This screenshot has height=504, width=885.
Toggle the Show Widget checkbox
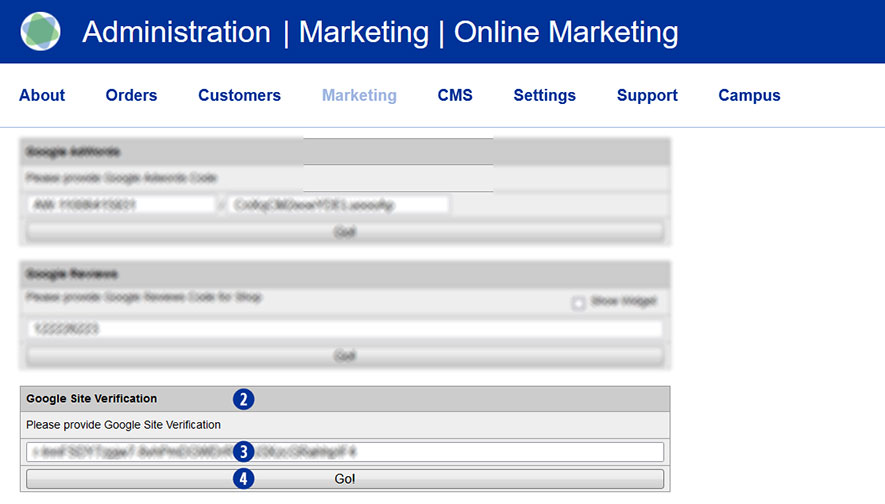pos(578,303)
